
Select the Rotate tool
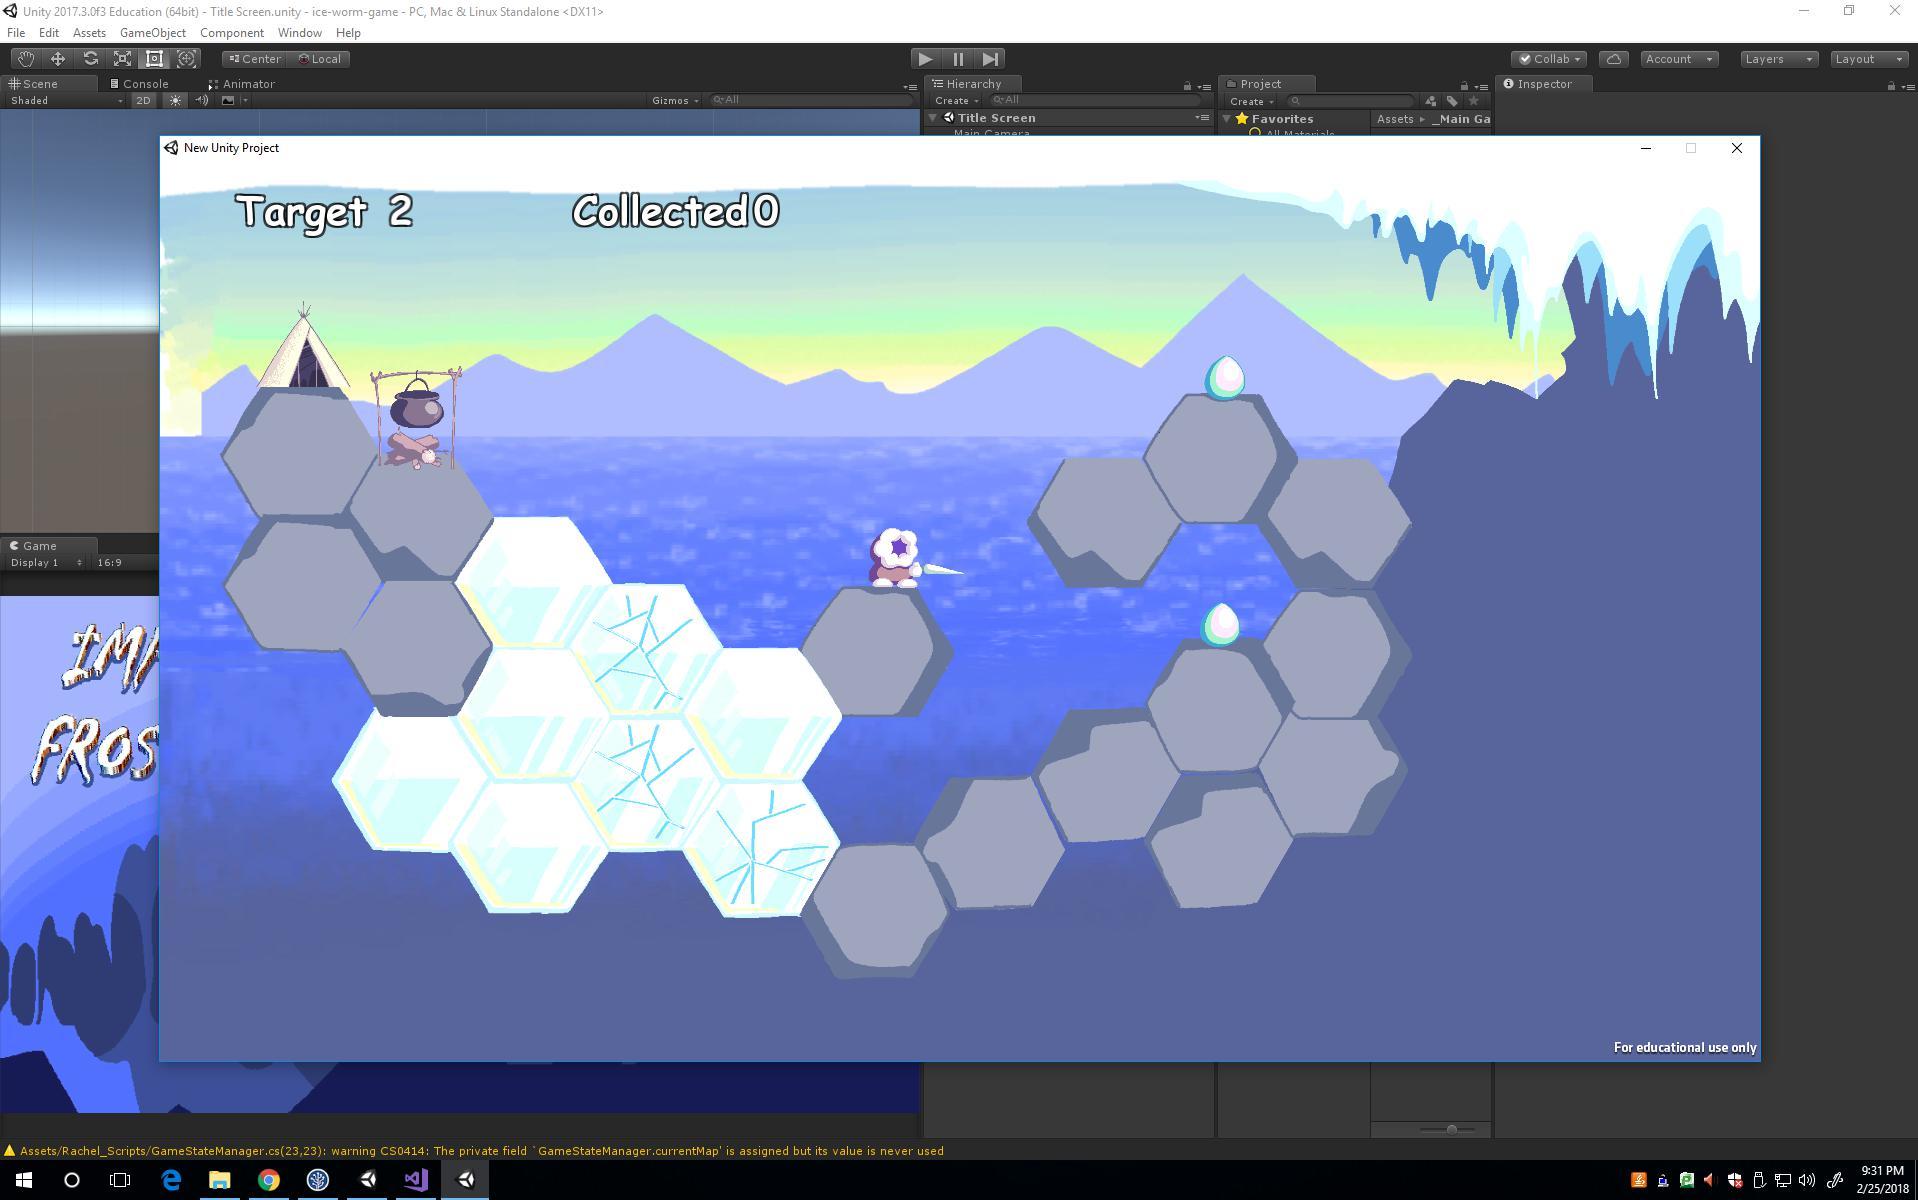(x=90, y=59)
